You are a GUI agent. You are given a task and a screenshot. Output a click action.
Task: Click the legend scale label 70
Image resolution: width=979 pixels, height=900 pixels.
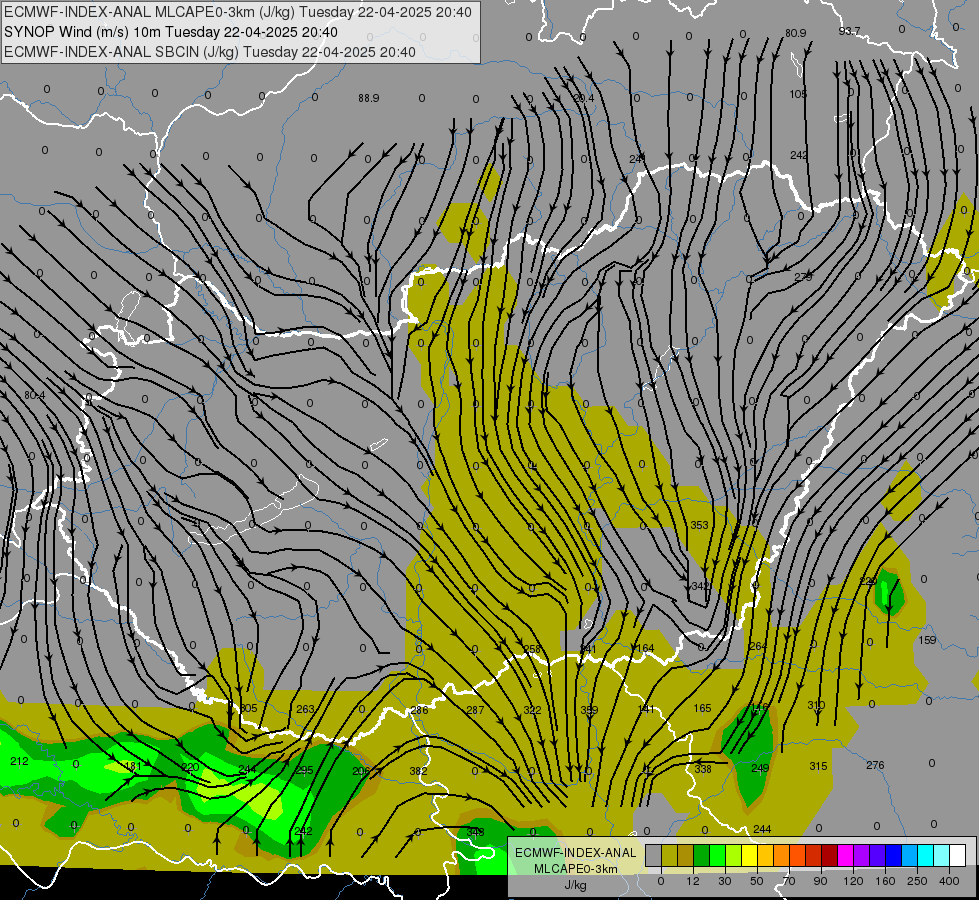789,881
